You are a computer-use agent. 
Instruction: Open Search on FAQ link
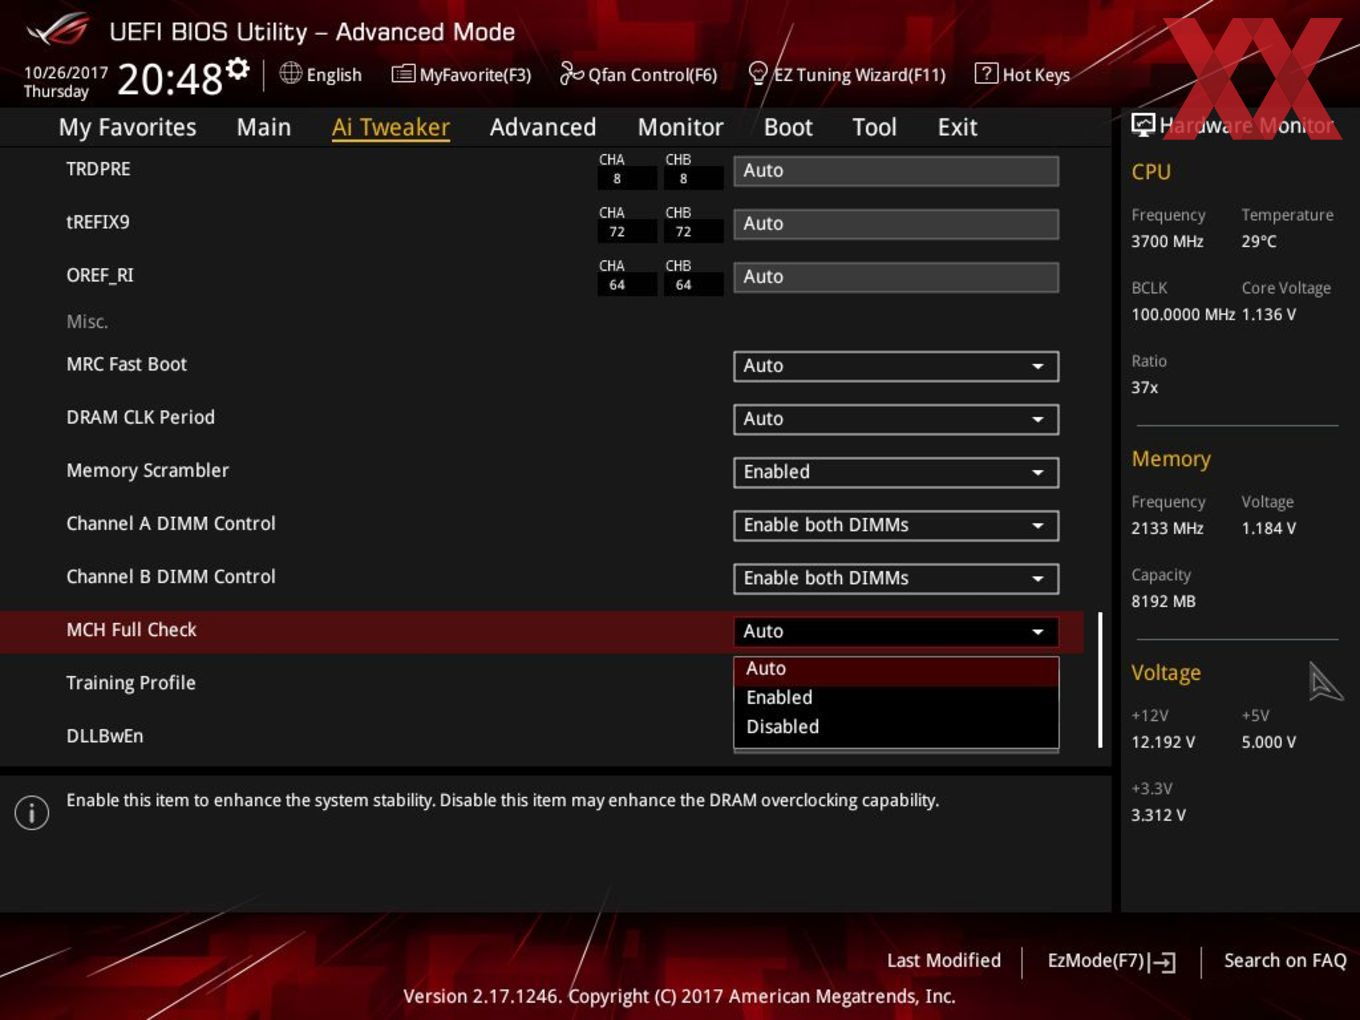click(x=1285, y=960)
